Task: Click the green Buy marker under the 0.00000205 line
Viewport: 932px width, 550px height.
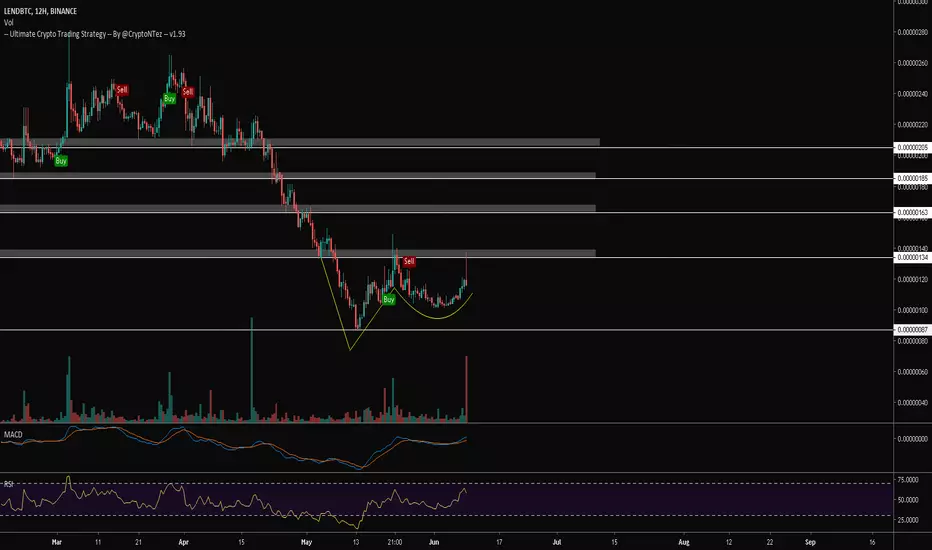Action: (x=61, y=161)
